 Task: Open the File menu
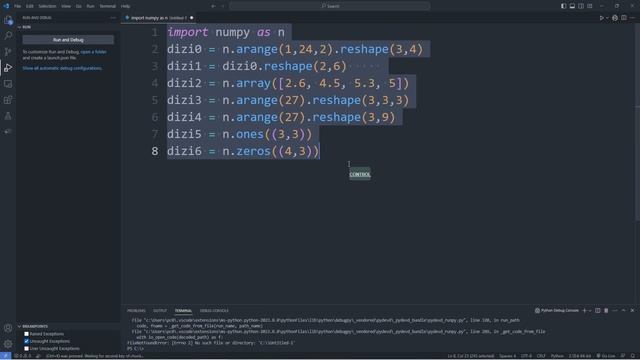pyautogui.click(x=18, y=6)
